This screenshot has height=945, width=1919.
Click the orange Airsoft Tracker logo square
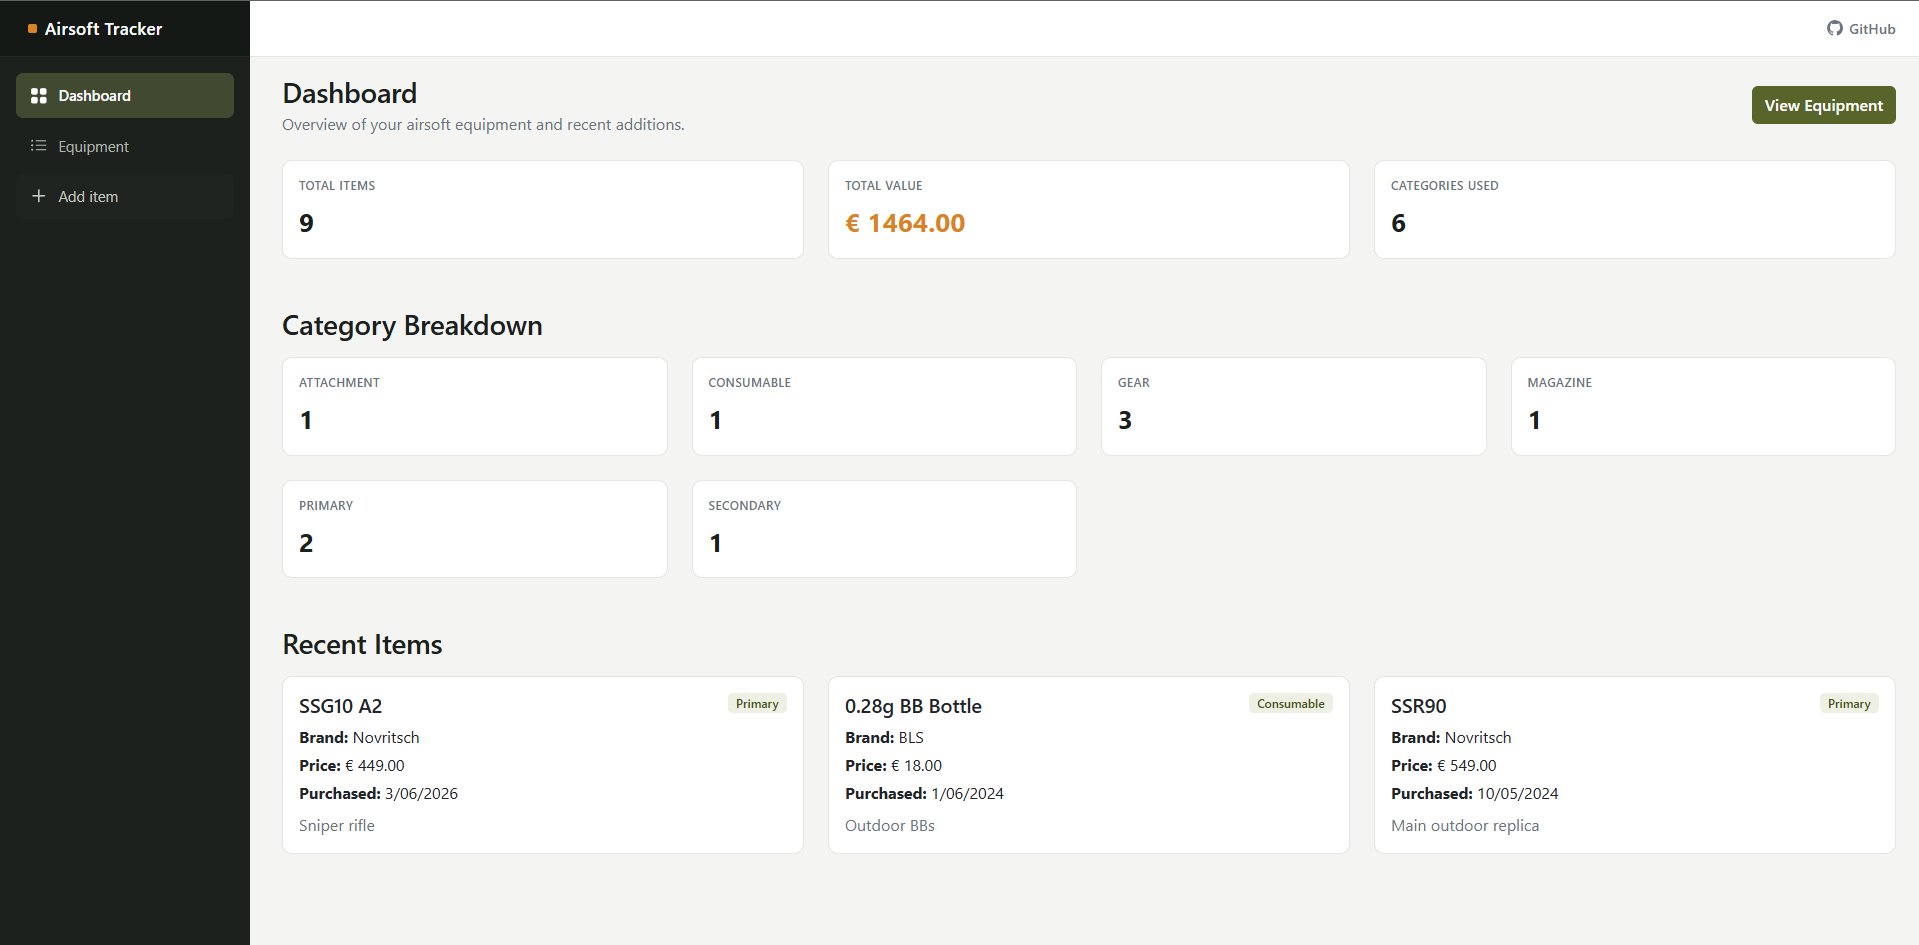(x=32, y=29)
